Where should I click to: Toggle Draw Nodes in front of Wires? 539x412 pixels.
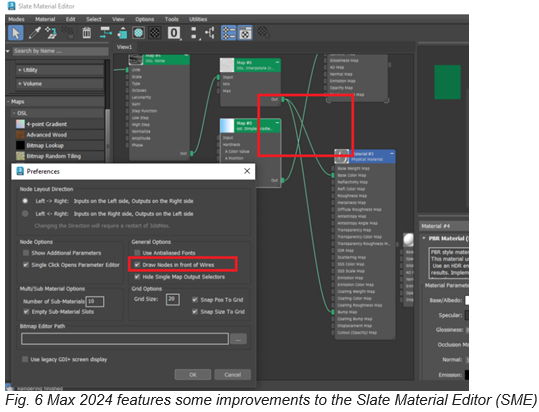coord(137,265)
